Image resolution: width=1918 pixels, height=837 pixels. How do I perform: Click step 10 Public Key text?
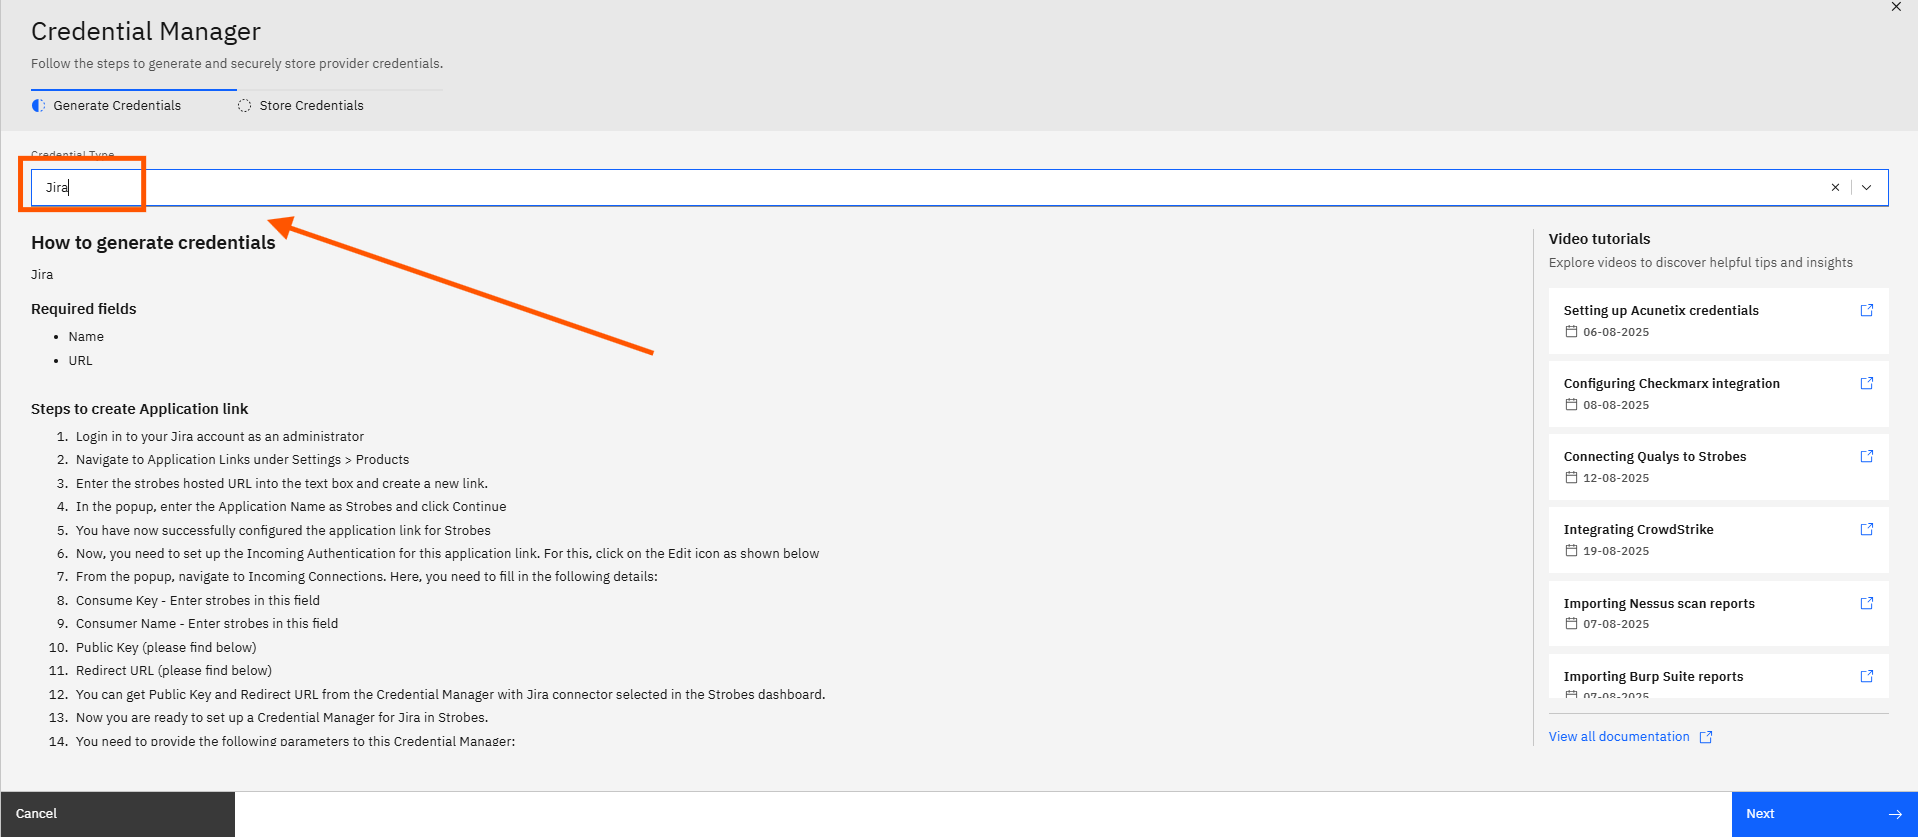click(166, 648)
